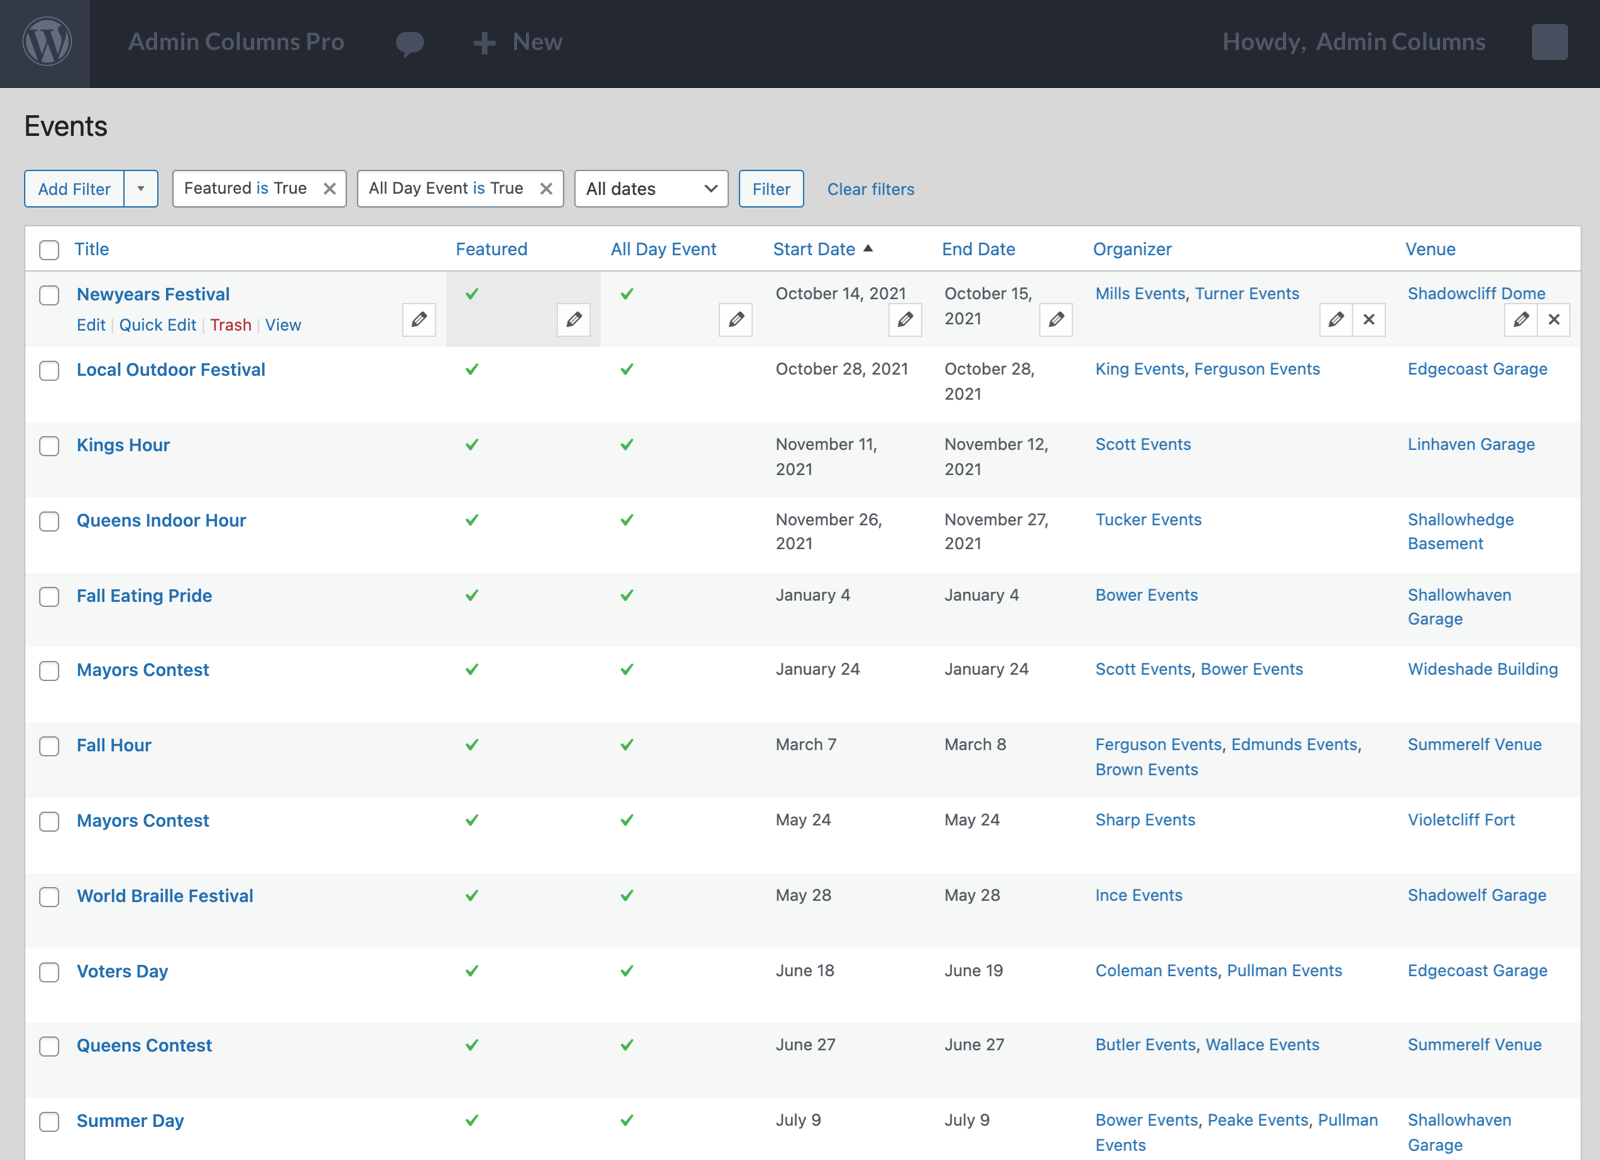Click the Start Date ascending sort arrow
Screen dimensions: 1600x1160
(x=868, y=248)
